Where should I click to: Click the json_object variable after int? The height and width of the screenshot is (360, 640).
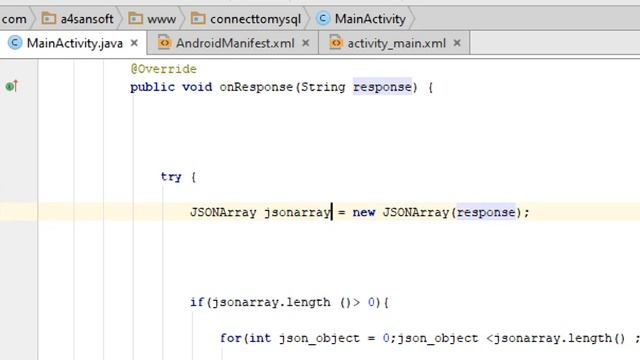(x=319, y=338)
